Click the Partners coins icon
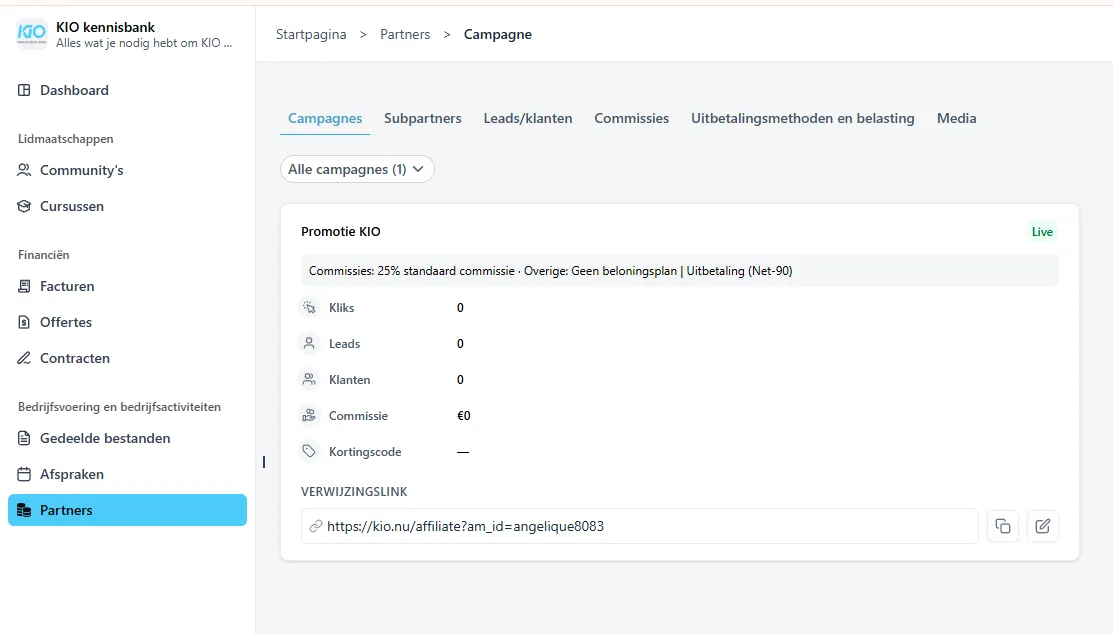1113x634 pixels. click(24, 510)
